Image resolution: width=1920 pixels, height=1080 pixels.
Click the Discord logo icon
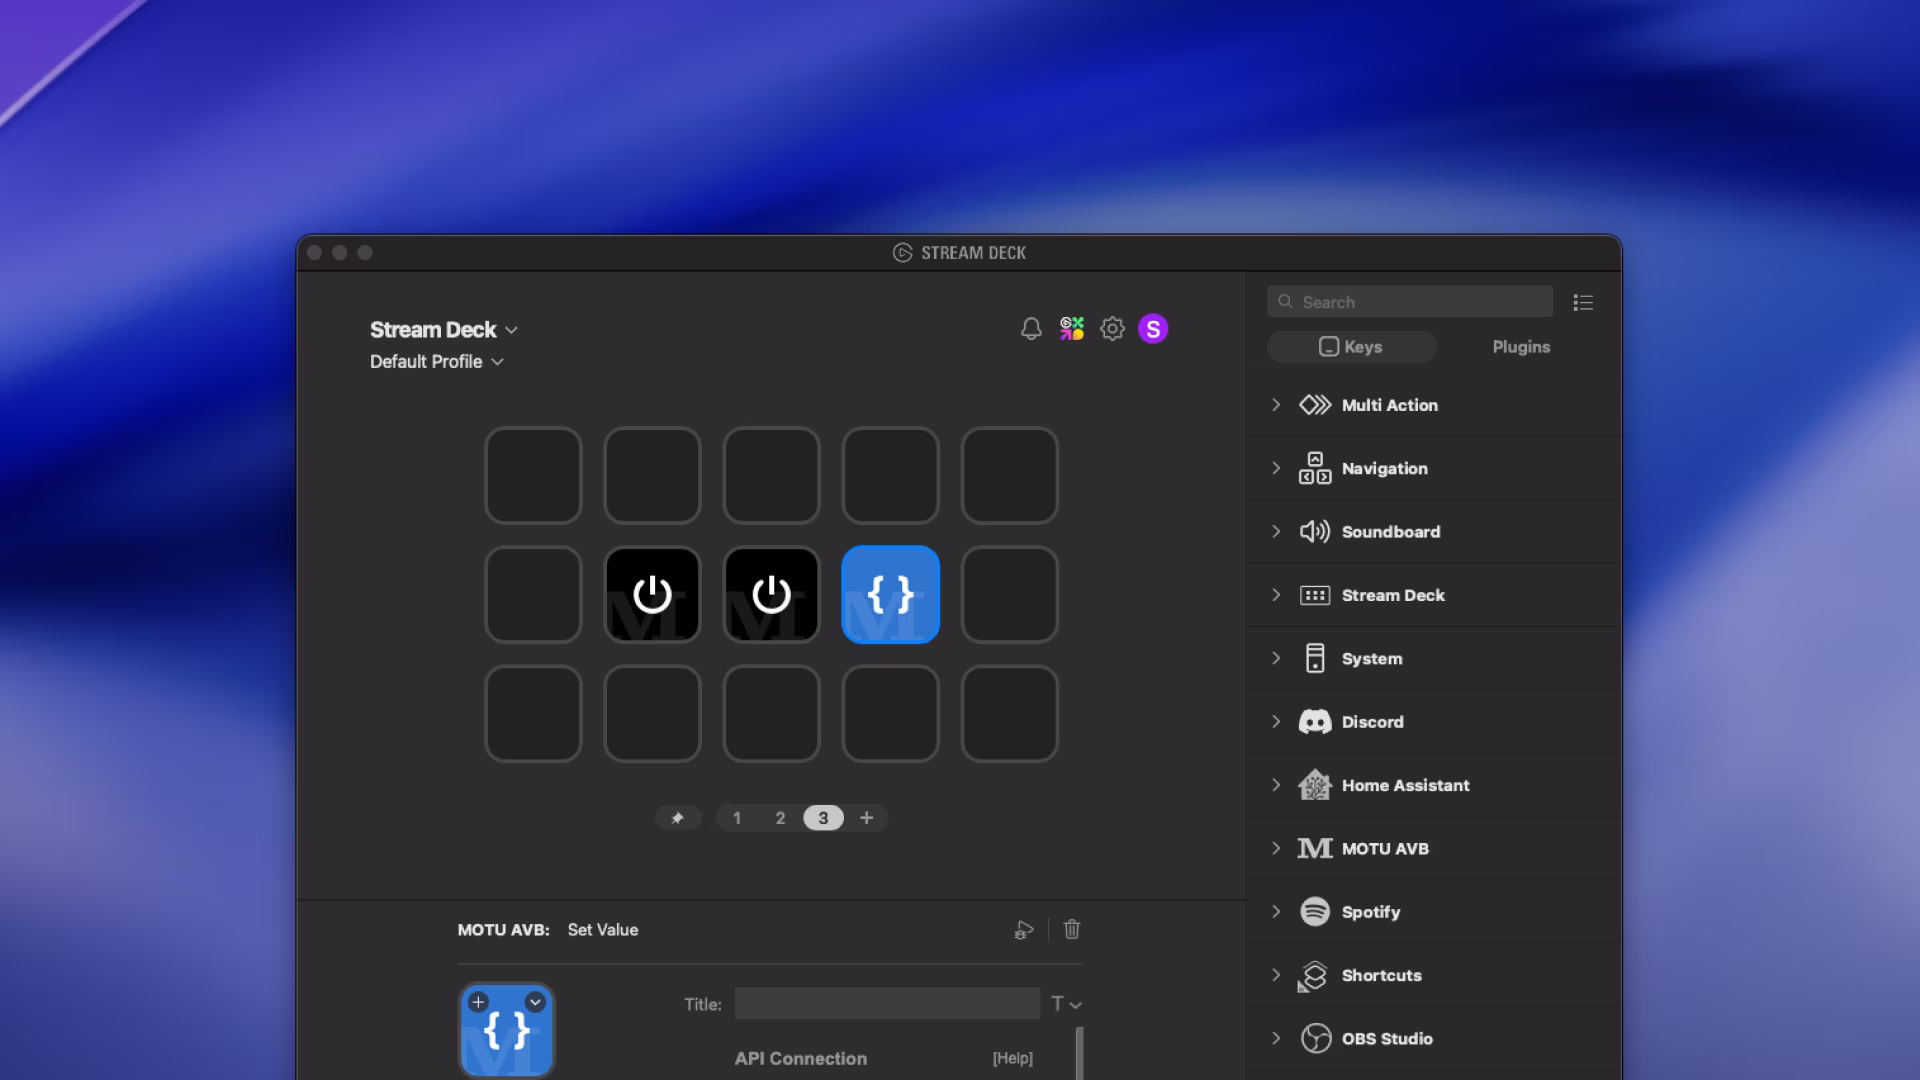click(x=1315, y=722)
